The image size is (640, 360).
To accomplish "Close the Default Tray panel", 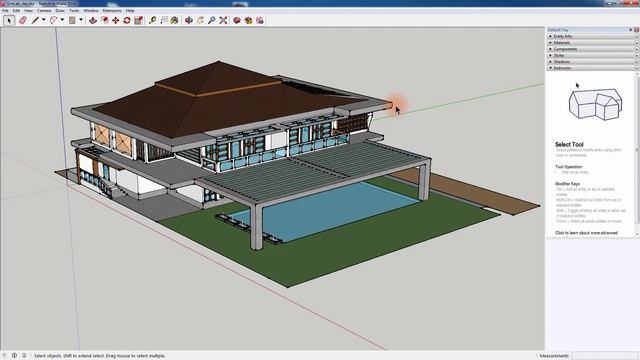I will click(636, 30).
